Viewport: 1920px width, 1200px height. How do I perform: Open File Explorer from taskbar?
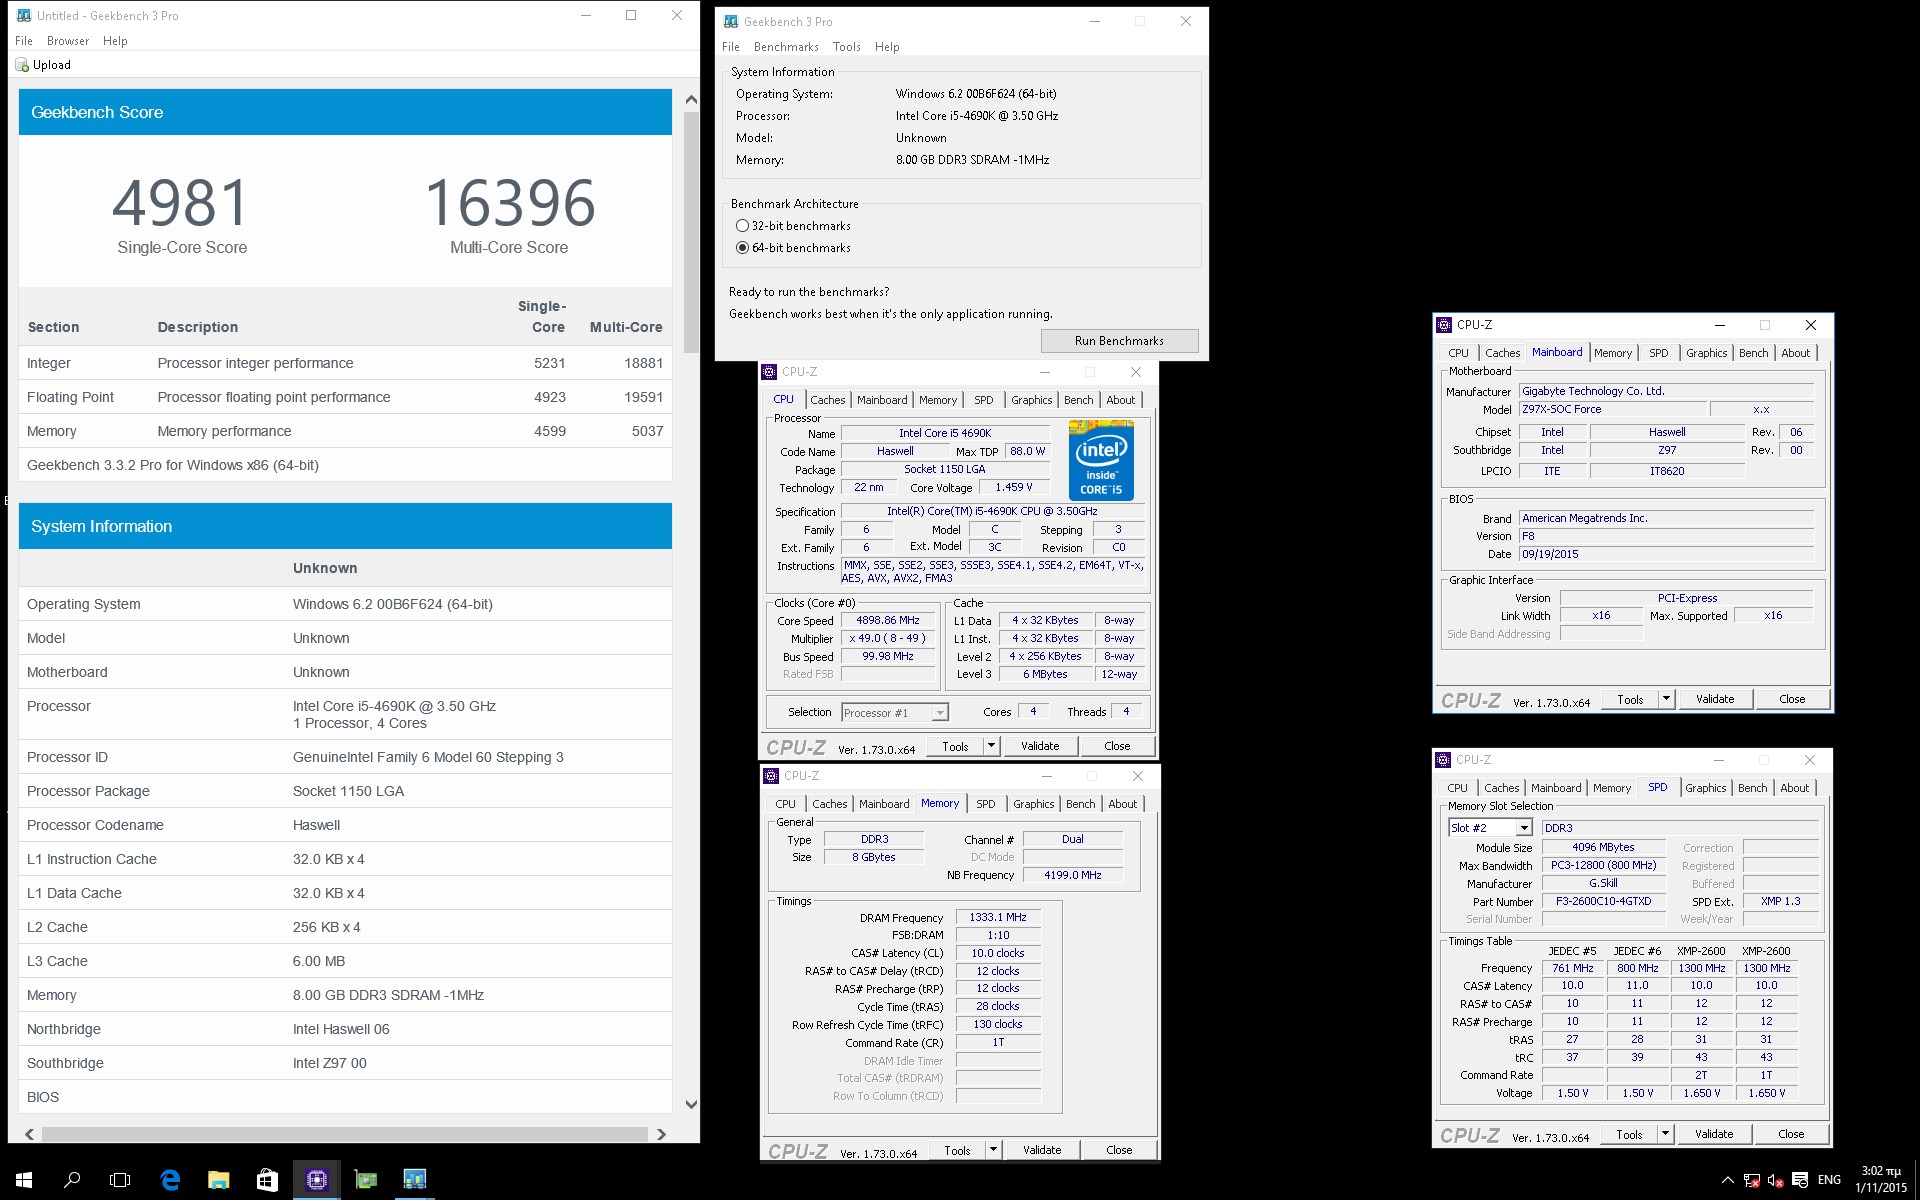218,1180
